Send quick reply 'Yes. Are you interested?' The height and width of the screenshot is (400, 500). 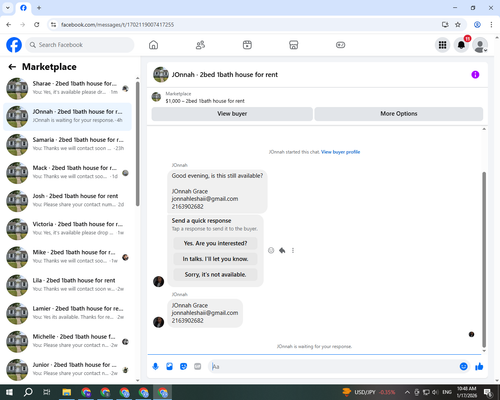215,243
